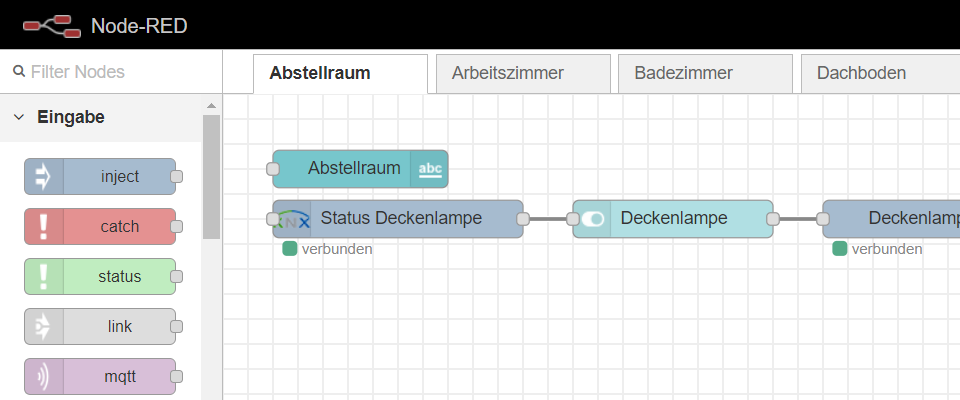This screenshot has height=400, width=960.
Task: Select the link node icon
Action: (43, 327)
